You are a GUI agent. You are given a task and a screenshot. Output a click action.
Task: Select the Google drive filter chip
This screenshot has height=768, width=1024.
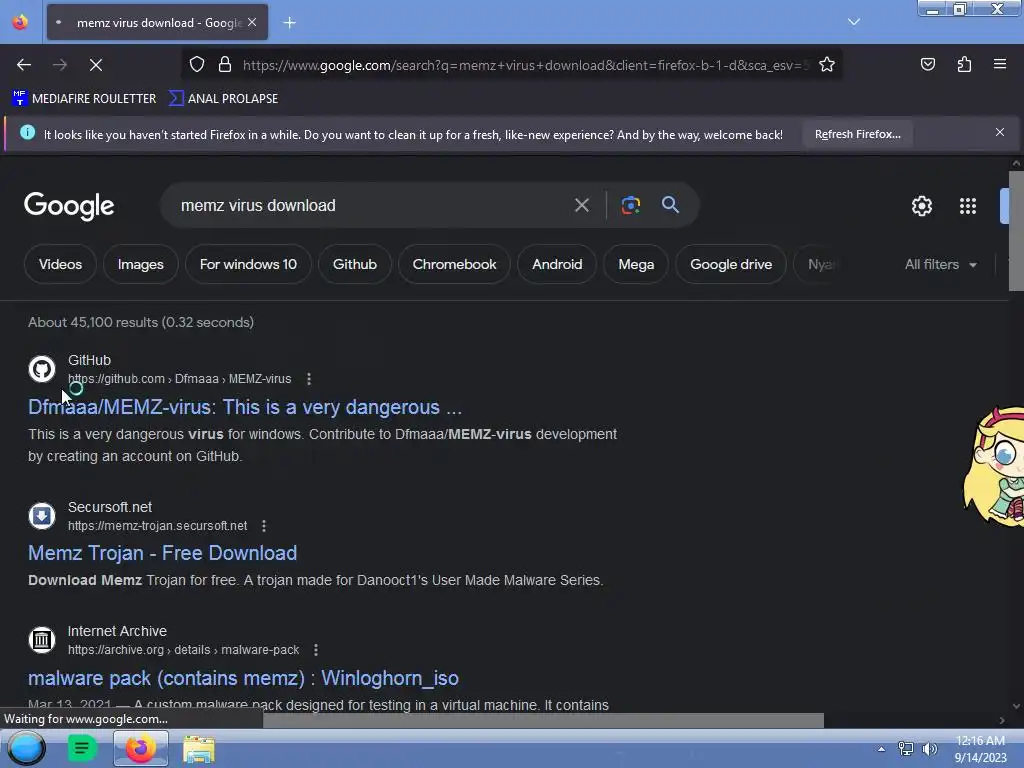click(x=731, y=264)
